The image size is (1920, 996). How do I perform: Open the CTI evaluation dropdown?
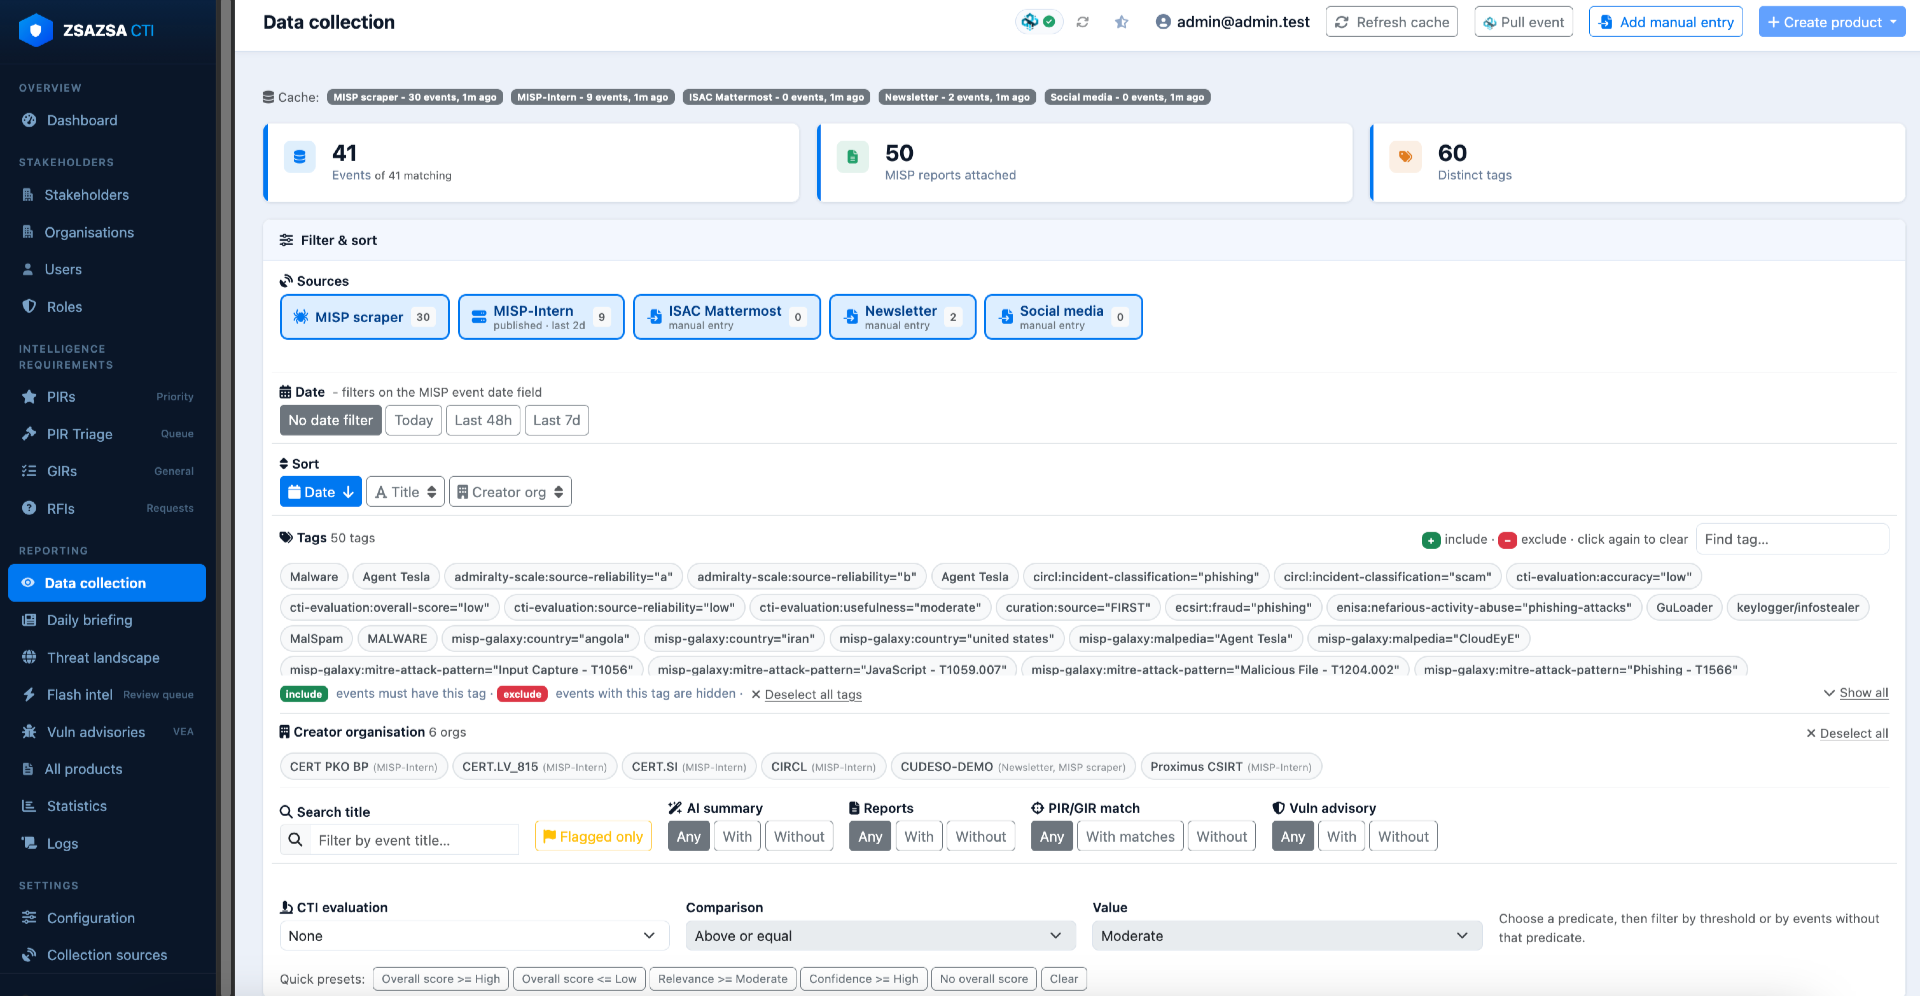[473, 936]
